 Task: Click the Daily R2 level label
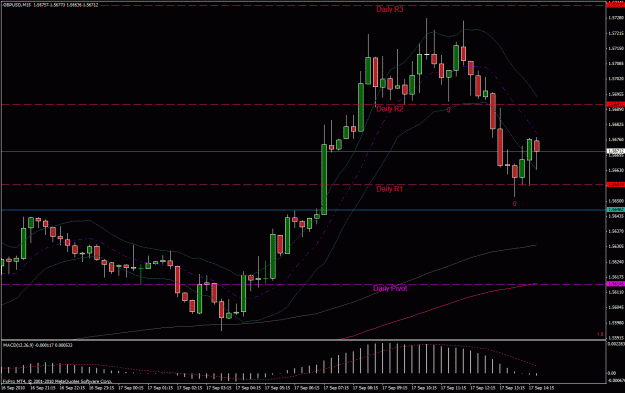click(389, 109)
